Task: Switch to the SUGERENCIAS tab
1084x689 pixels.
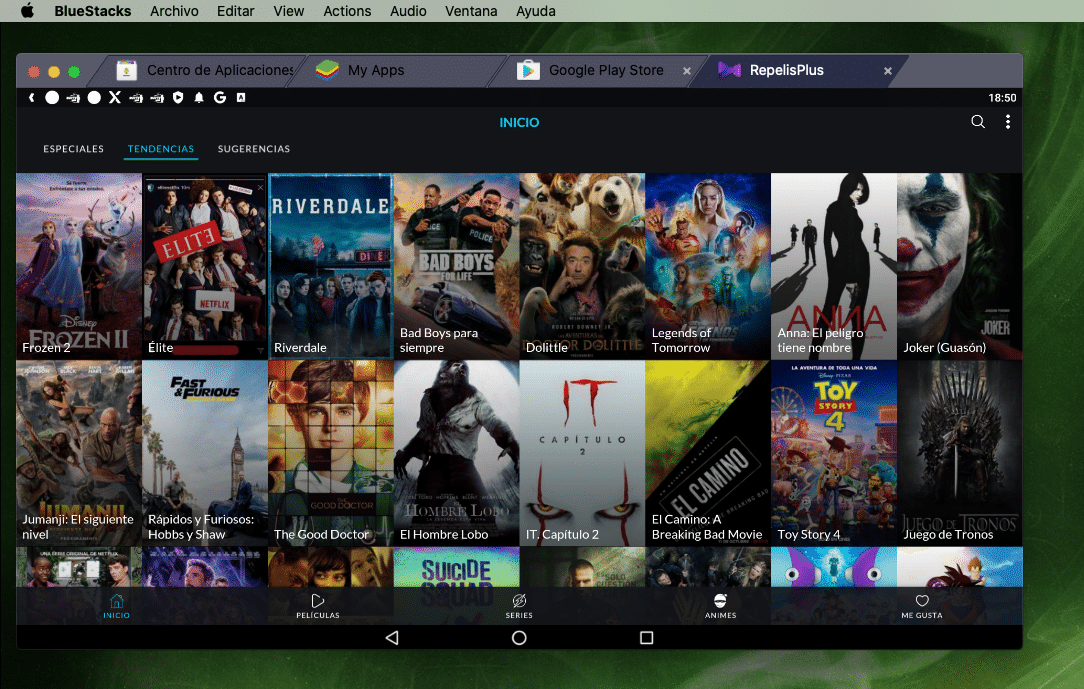Action: tap(253, 148)
